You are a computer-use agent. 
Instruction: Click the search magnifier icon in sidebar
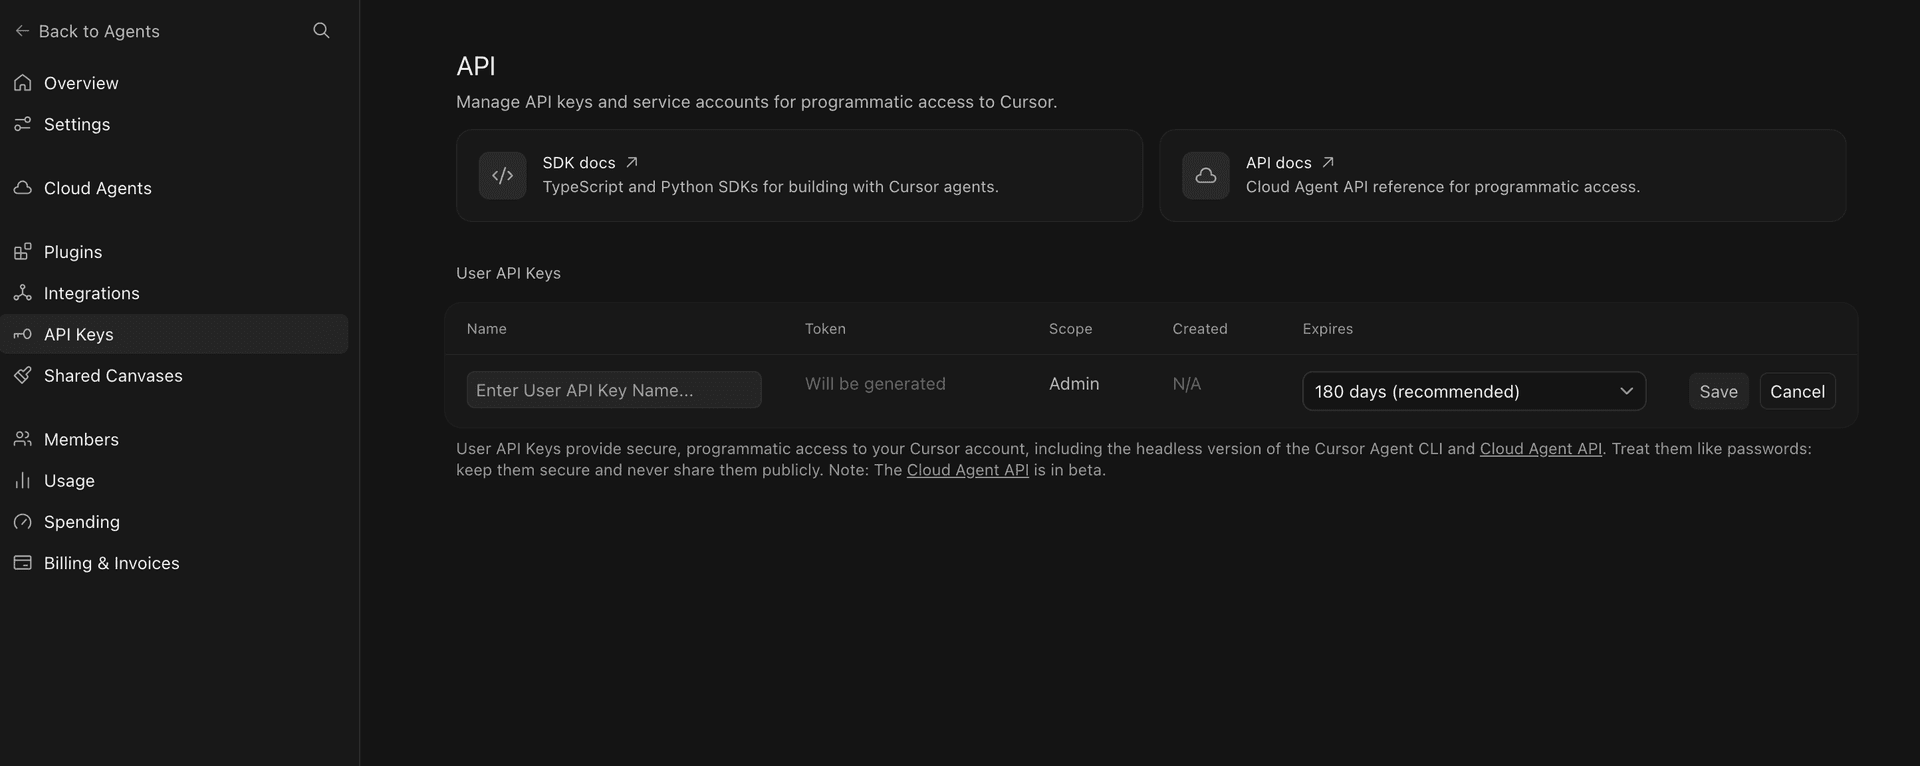(321, 30)
